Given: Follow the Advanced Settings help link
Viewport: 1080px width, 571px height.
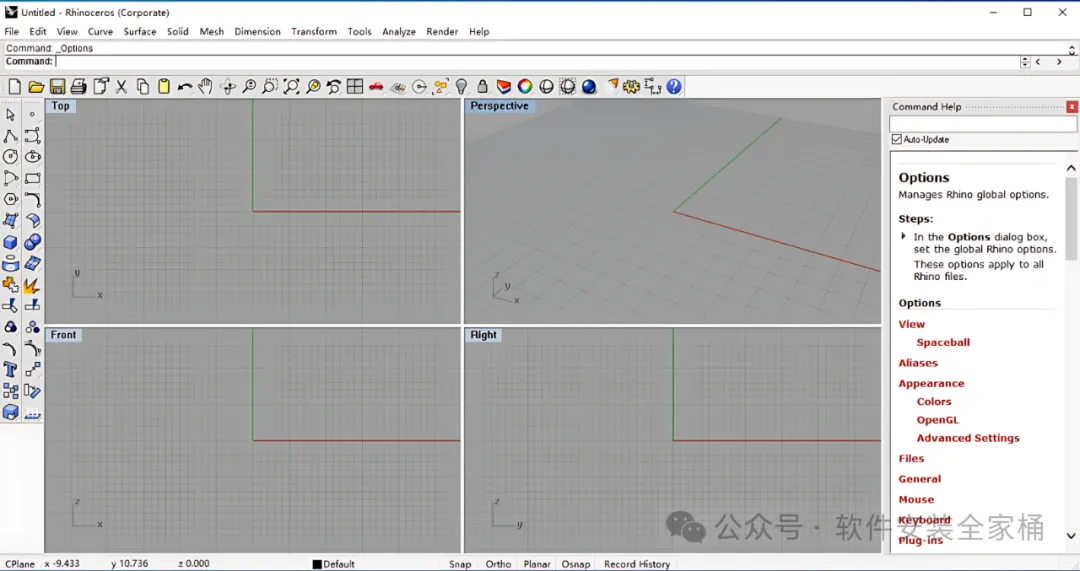Looking at the screenshot, I should (968, 438).
